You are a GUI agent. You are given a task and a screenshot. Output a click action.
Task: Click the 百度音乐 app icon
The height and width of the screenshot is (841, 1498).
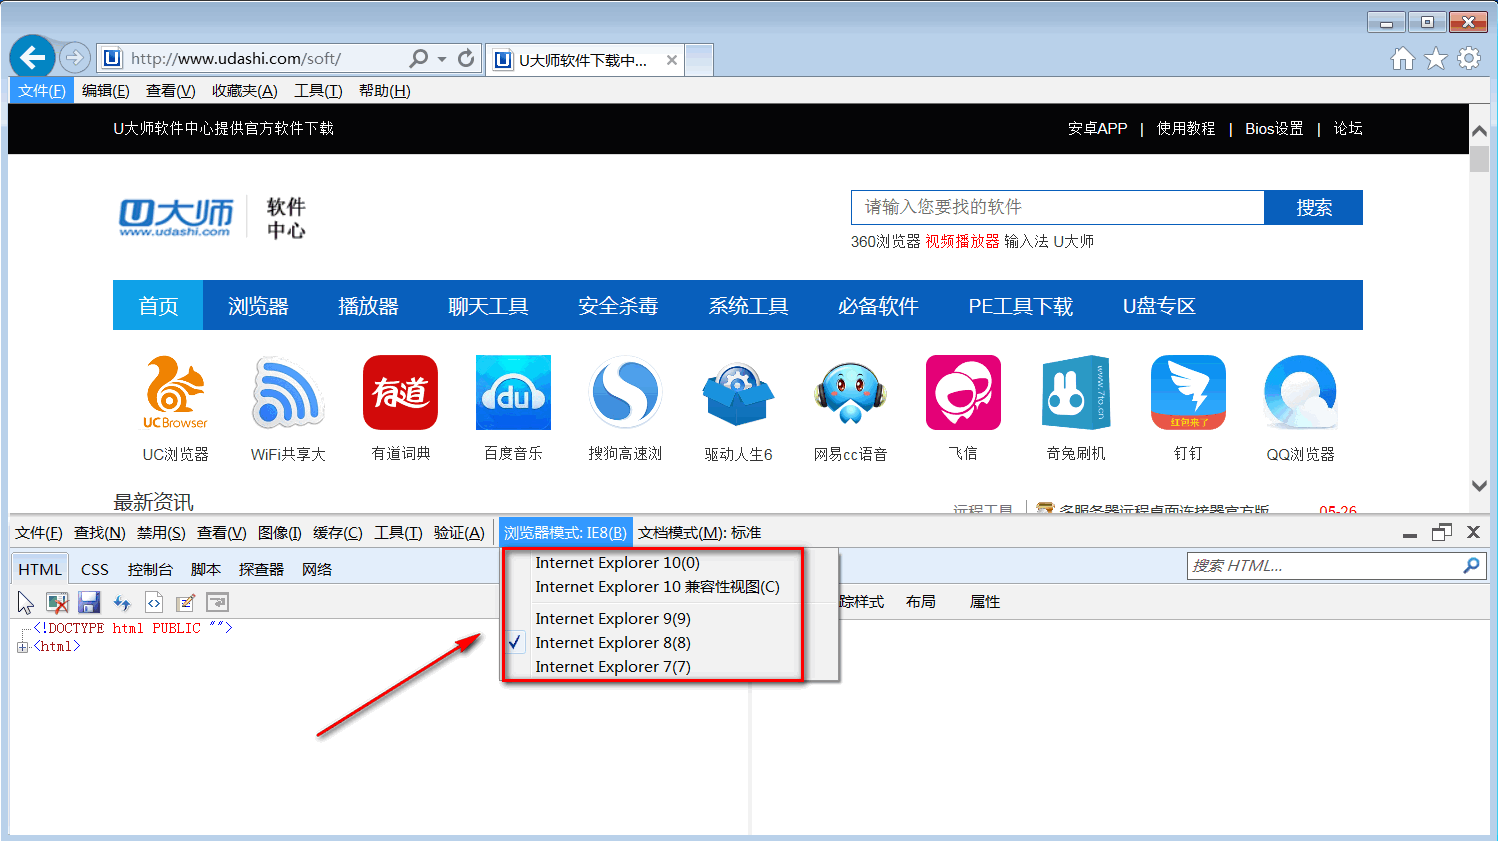(x=513, y=392)
